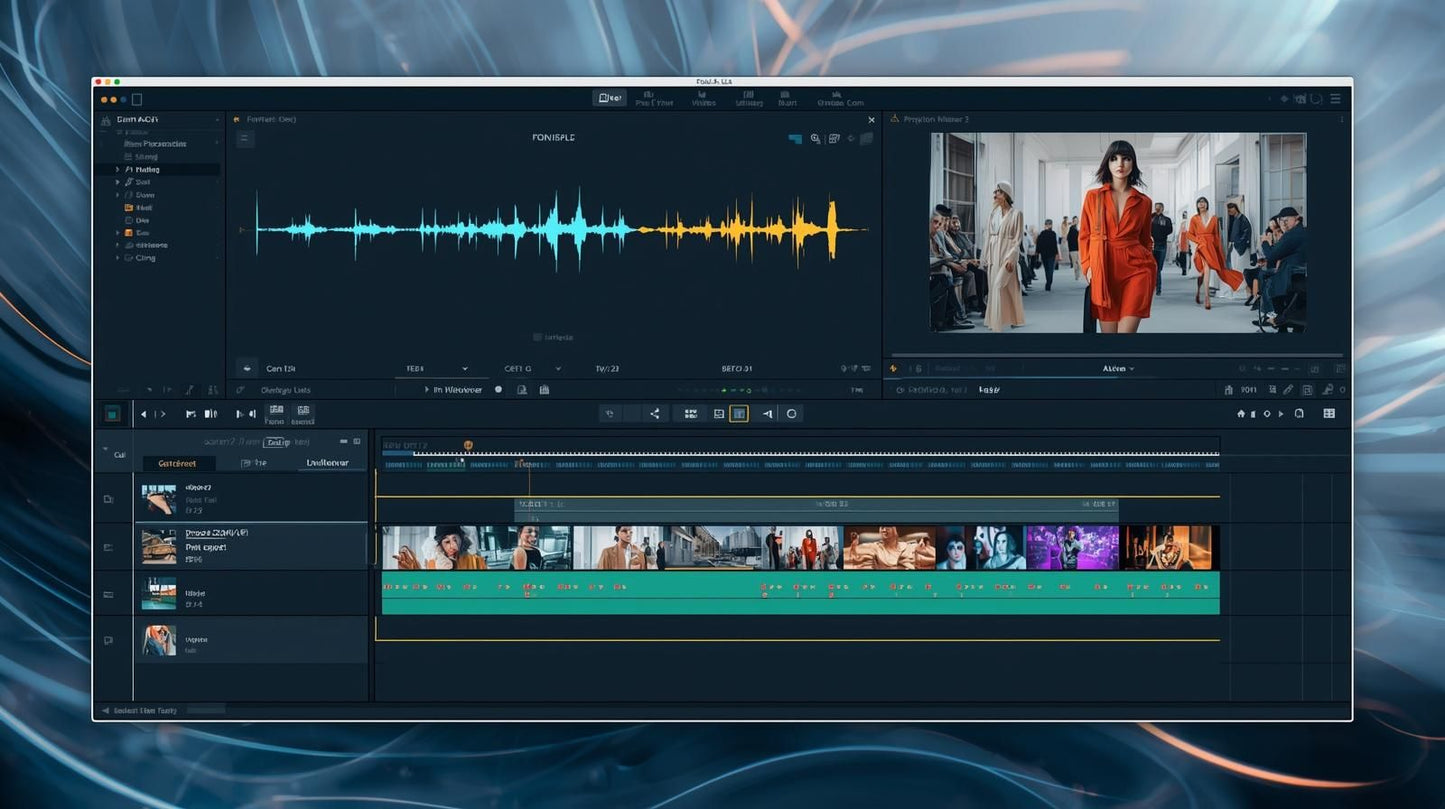
Task: Click the teal square button at timeline left
Action: coord(112,413)
